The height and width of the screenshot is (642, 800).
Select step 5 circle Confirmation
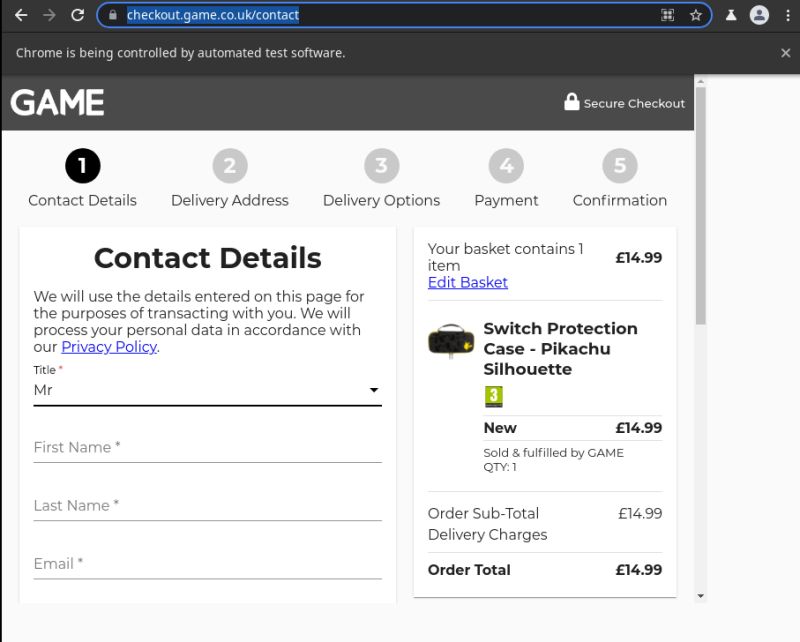pyautogui.click(x=620, y=166)
